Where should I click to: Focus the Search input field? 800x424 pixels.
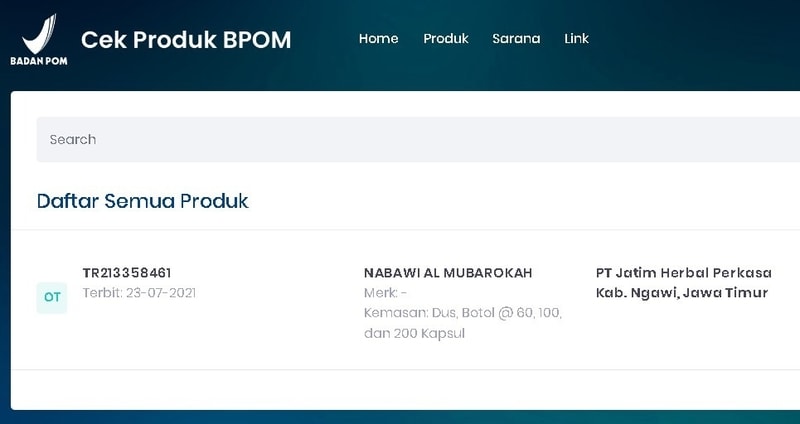(x=418, y=139)
